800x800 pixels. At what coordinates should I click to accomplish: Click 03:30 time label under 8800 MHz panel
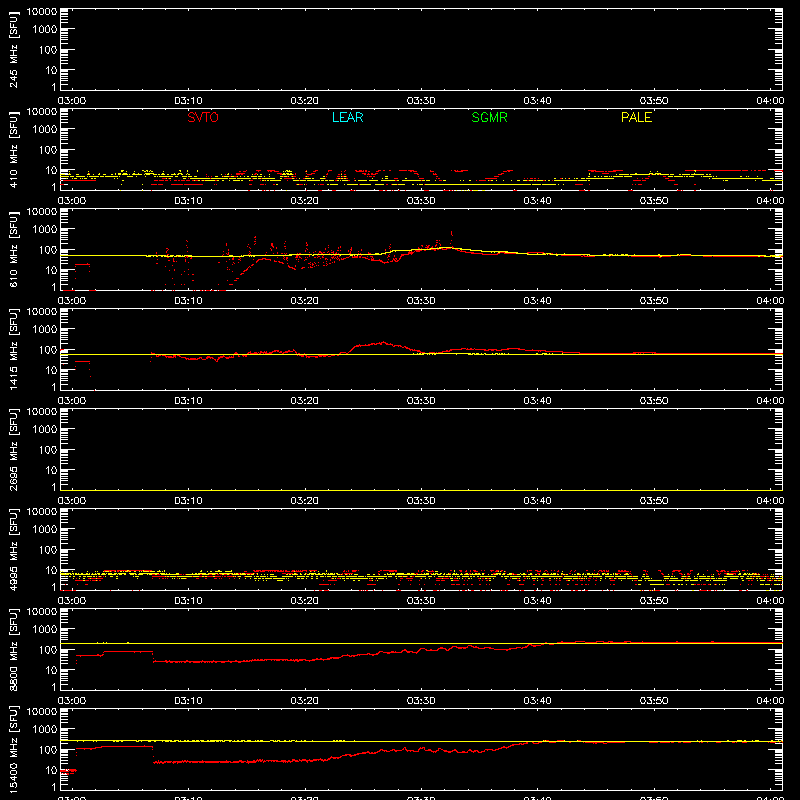click(x=421, y=701)
